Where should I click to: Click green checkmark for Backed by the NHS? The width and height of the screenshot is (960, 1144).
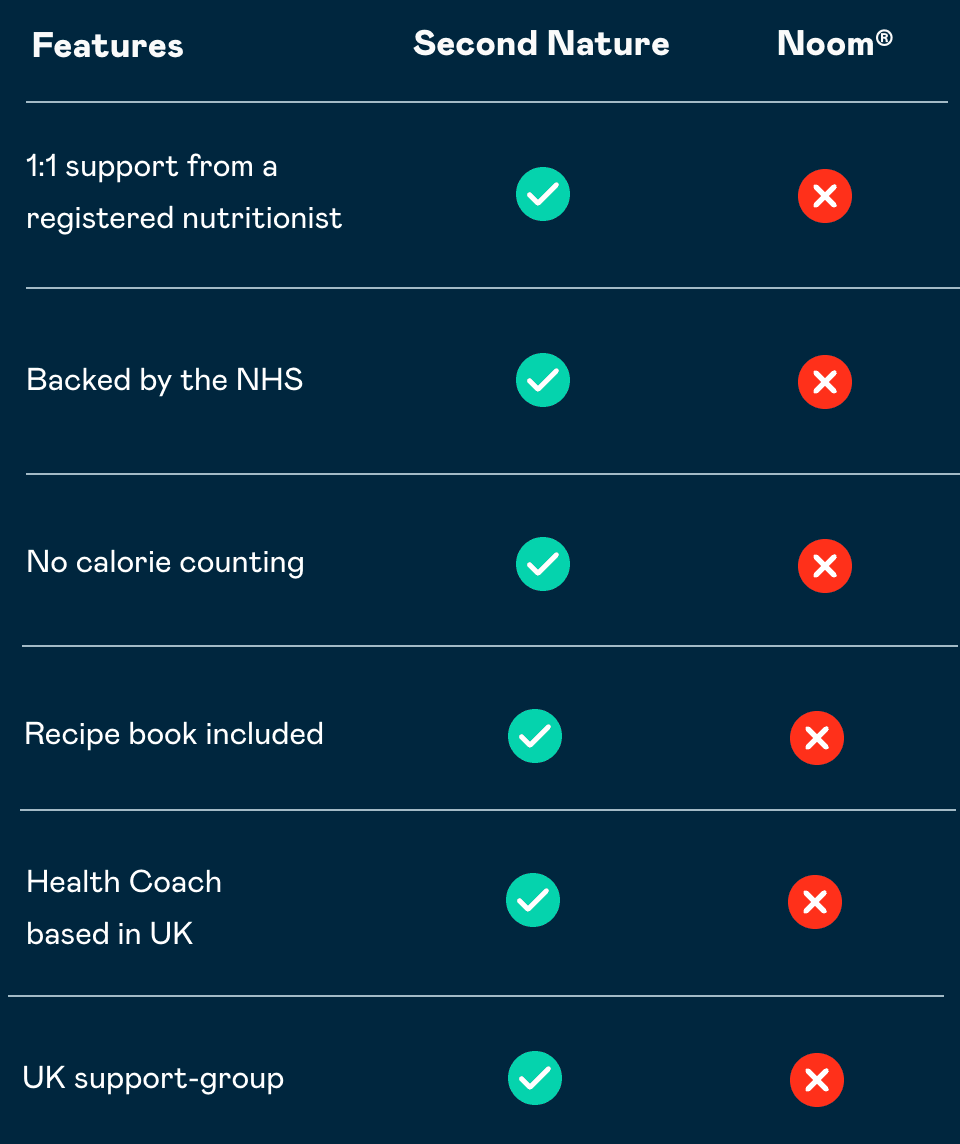tap(543, 380)
